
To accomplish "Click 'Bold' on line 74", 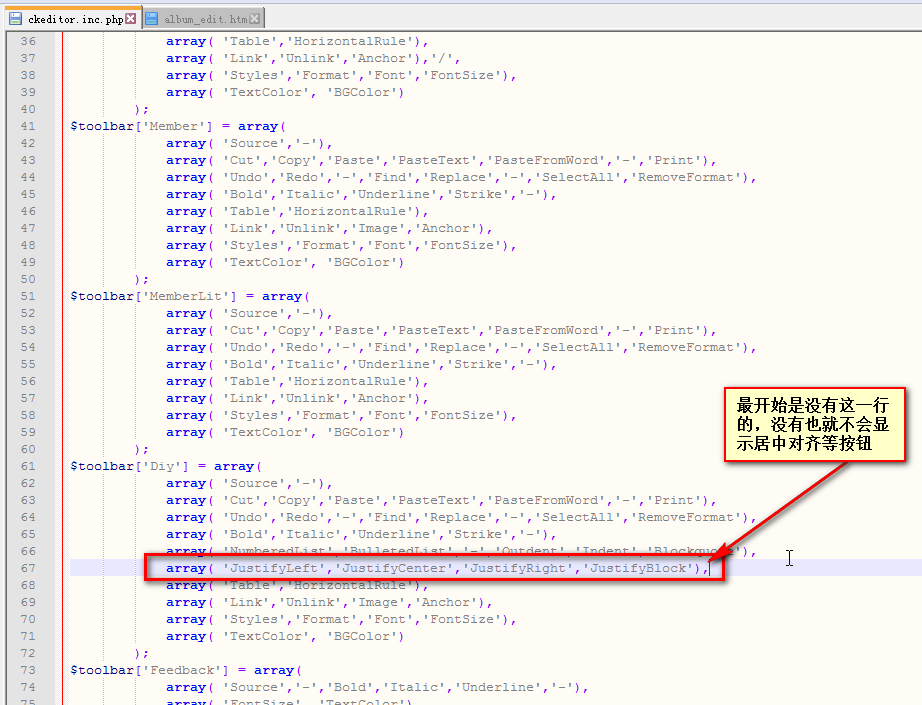I will [x=350, y=687].
